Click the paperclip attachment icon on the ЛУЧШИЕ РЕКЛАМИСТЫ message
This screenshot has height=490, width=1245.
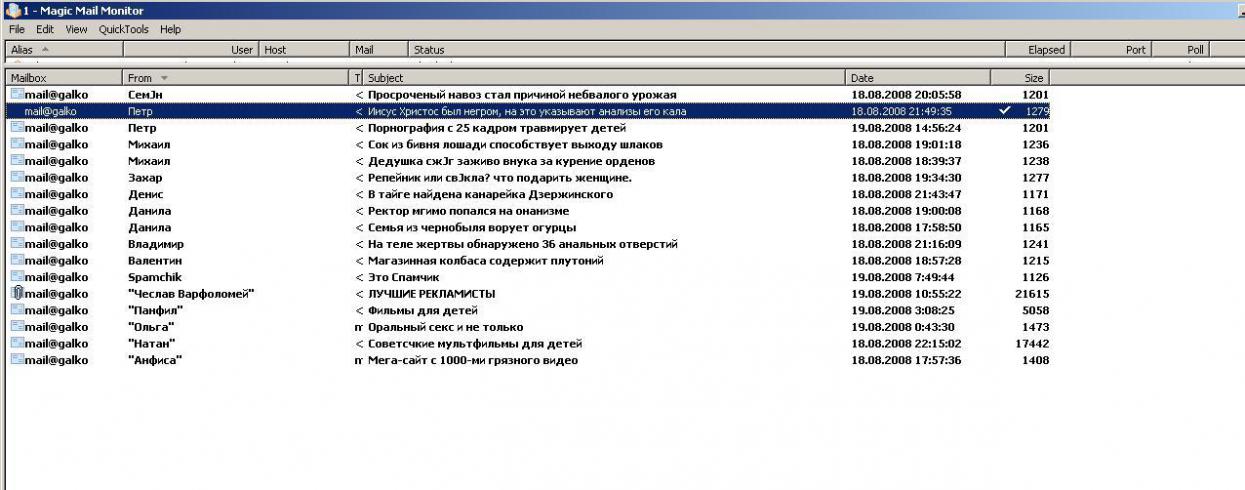click(x=16, y=294)
